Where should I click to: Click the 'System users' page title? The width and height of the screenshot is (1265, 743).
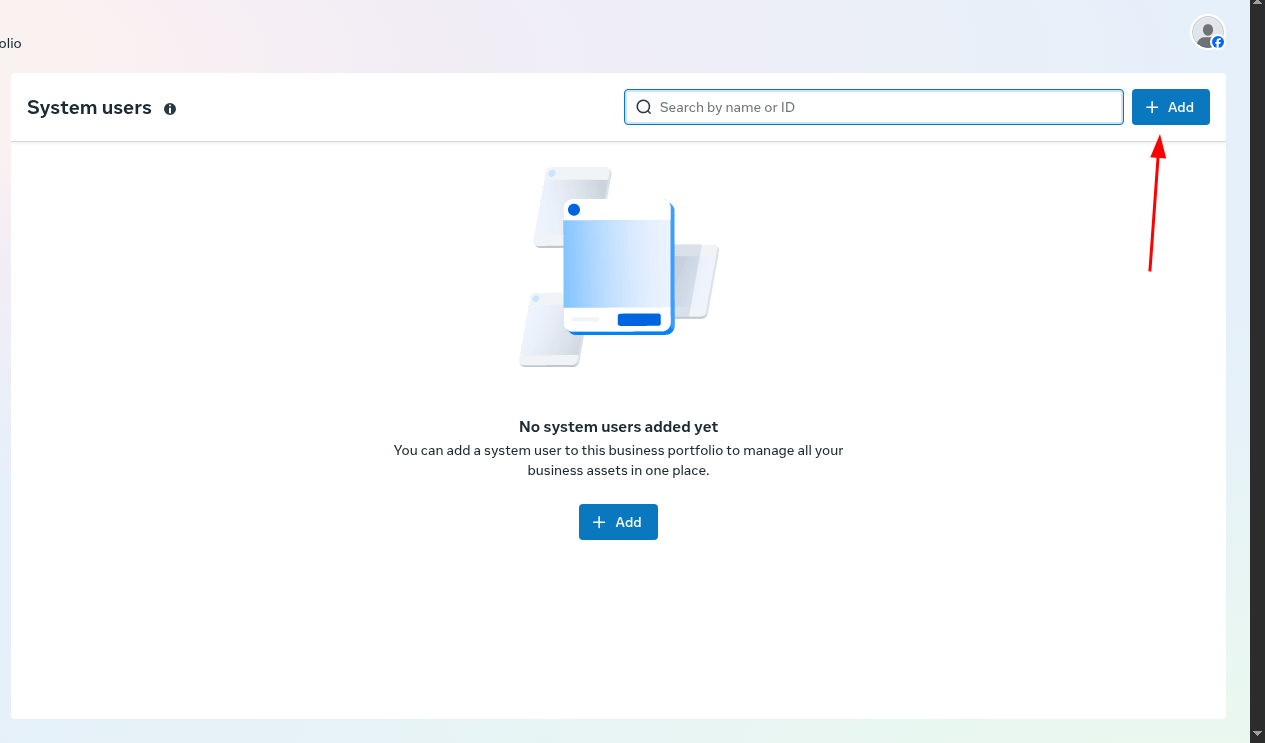click(x=89, y=108)
